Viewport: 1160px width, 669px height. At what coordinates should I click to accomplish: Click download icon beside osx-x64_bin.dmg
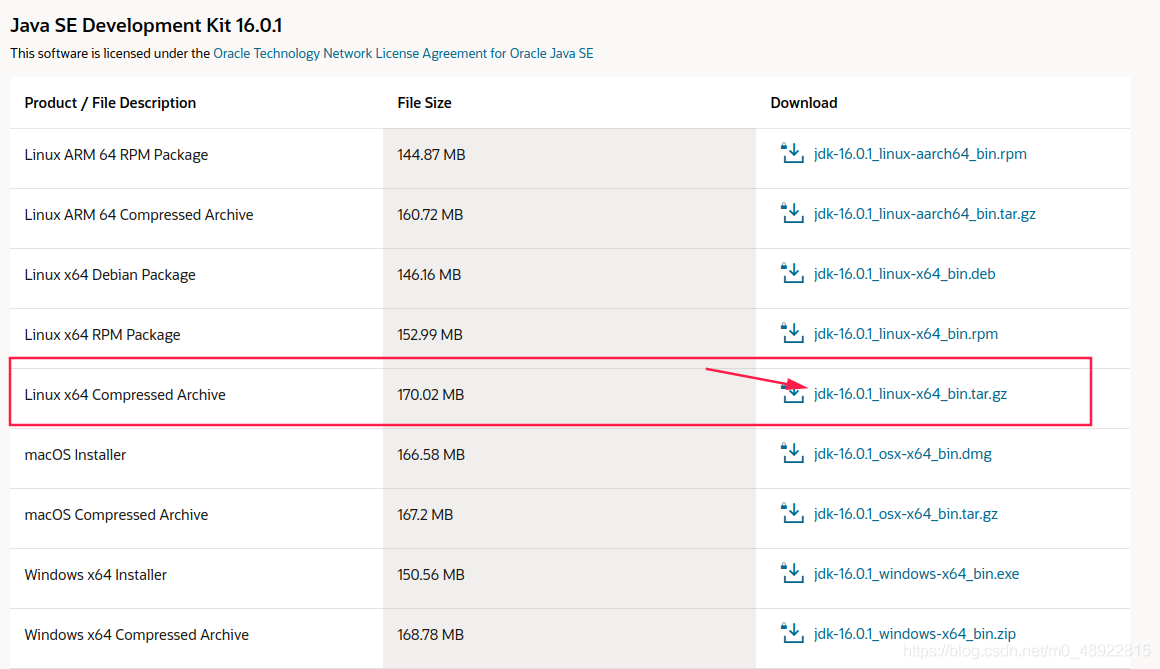[792, 453]
